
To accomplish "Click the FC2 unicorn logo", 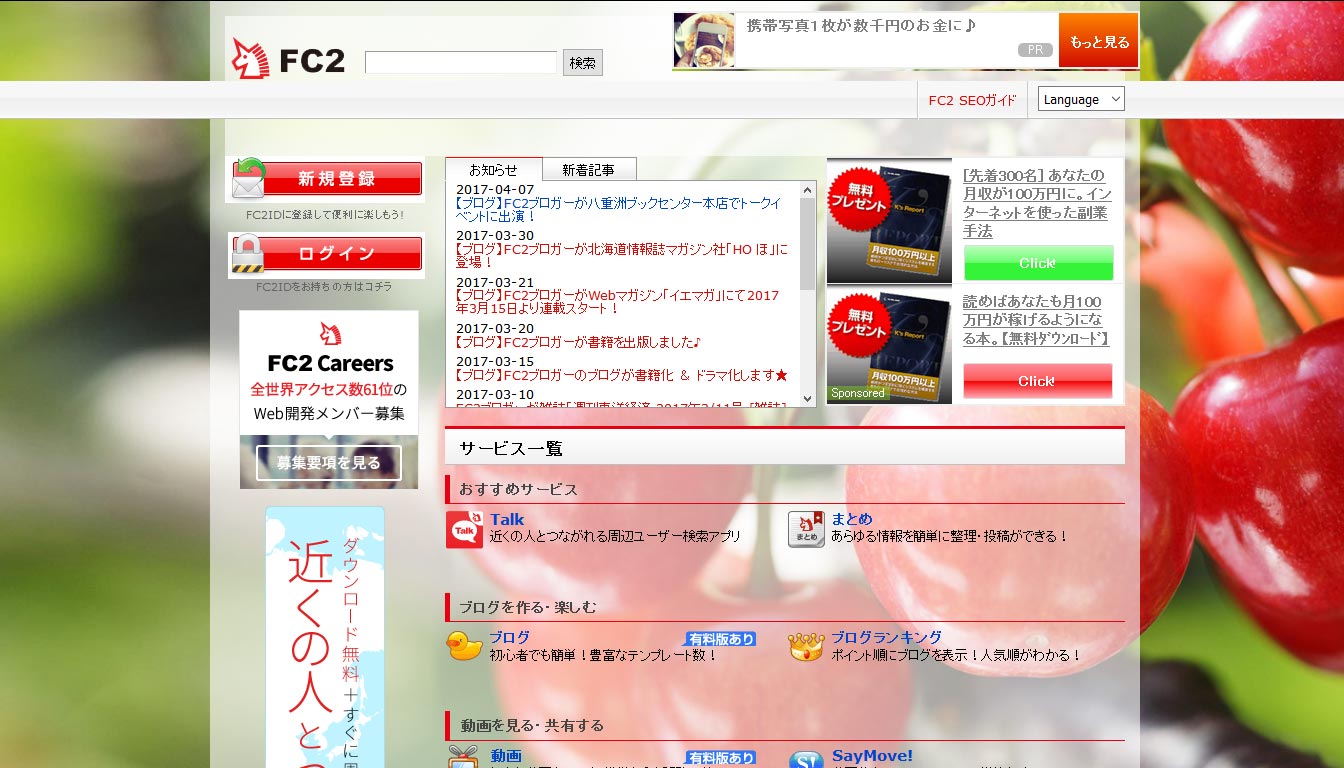I will coord(288,59).
